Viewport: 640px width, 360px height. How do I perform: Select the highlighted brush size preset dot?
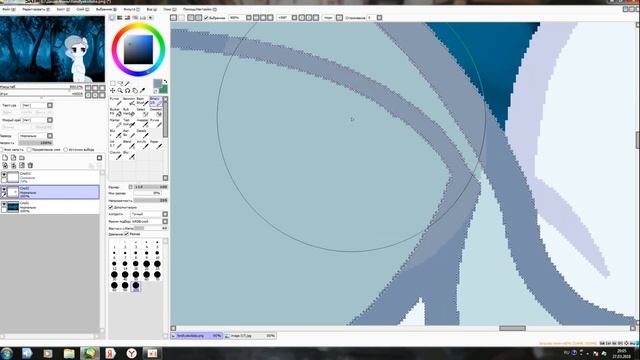pyautogui.click(x=136, y=286)
